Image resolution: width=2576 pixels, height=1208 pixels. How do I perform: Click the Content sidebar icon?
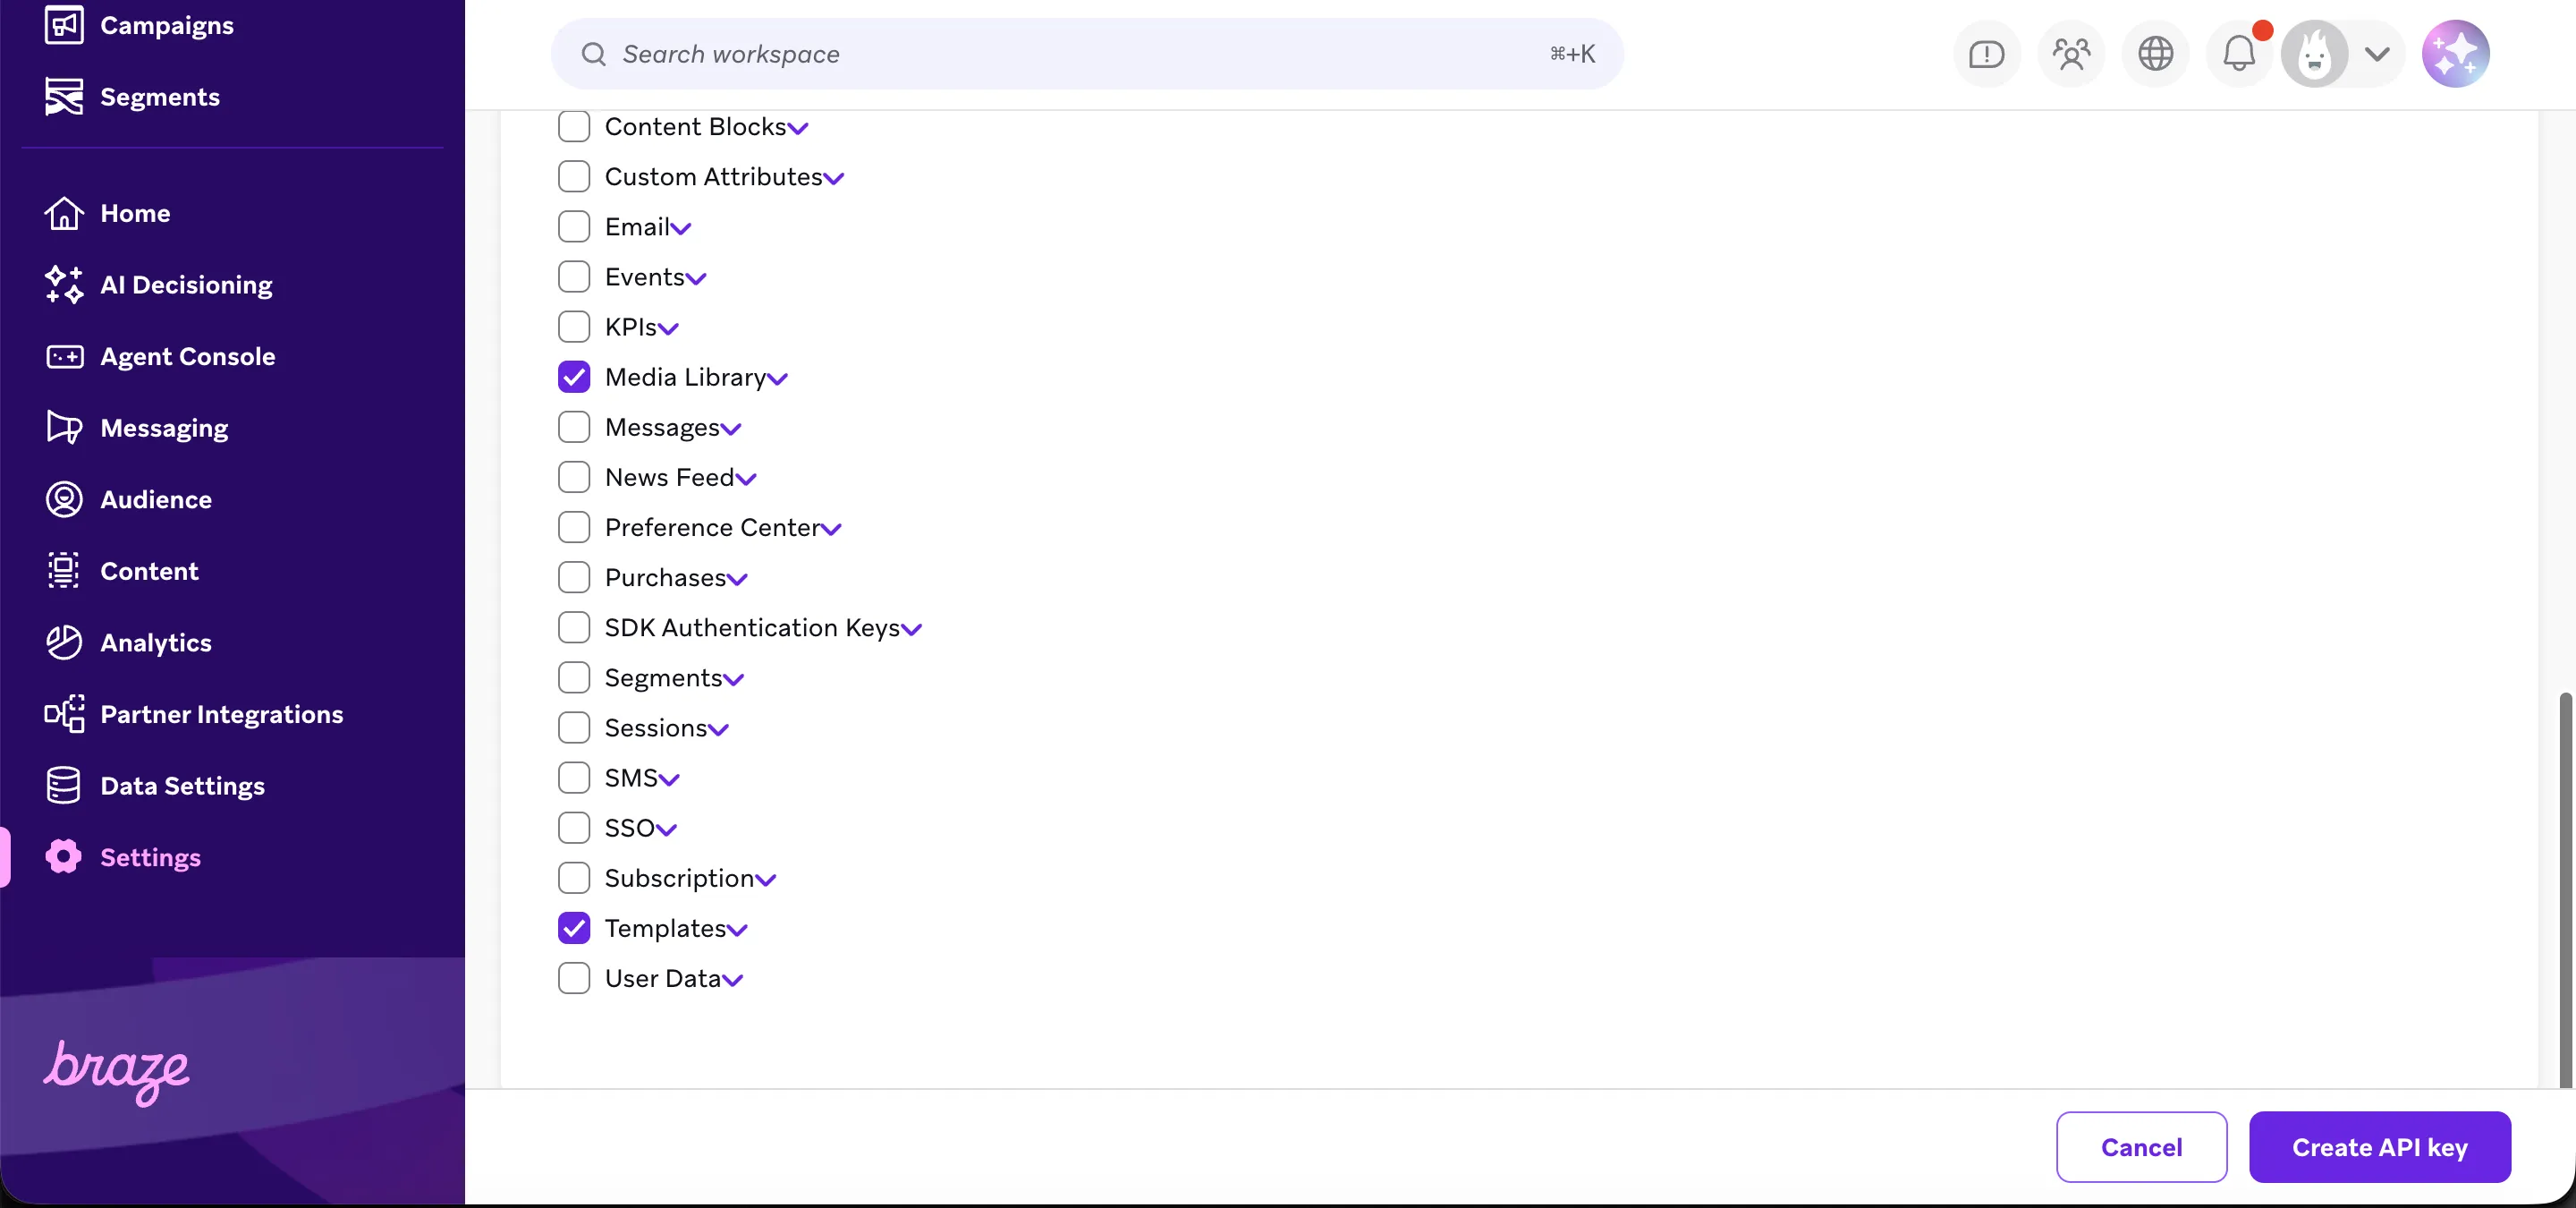click(64, 571)
